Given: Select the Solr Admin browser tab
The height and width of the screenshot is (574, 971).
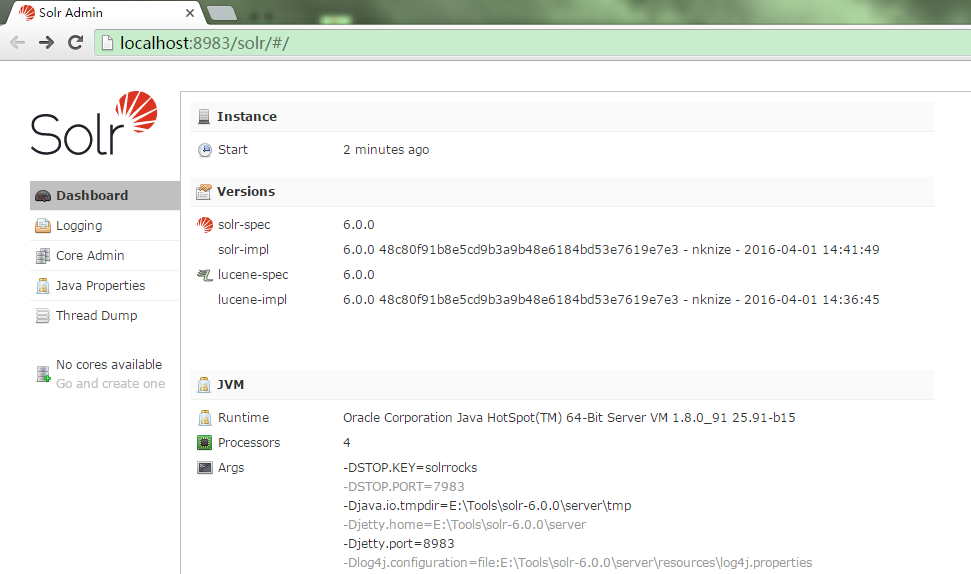Looking at the screenshot, I should pos(105,12).
